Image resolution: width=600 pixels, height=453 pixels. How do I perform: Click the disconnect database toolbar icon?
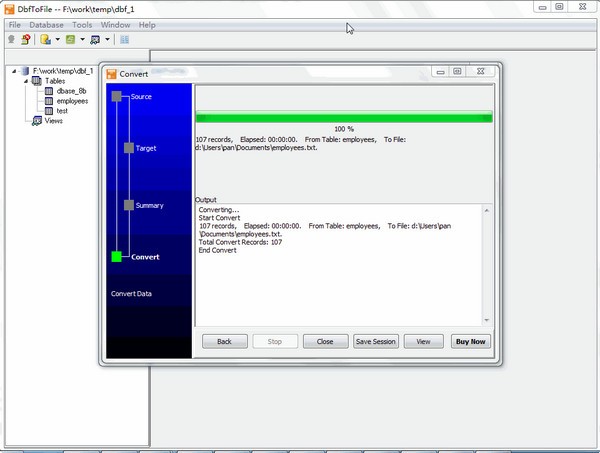click(x=26, y=40)
